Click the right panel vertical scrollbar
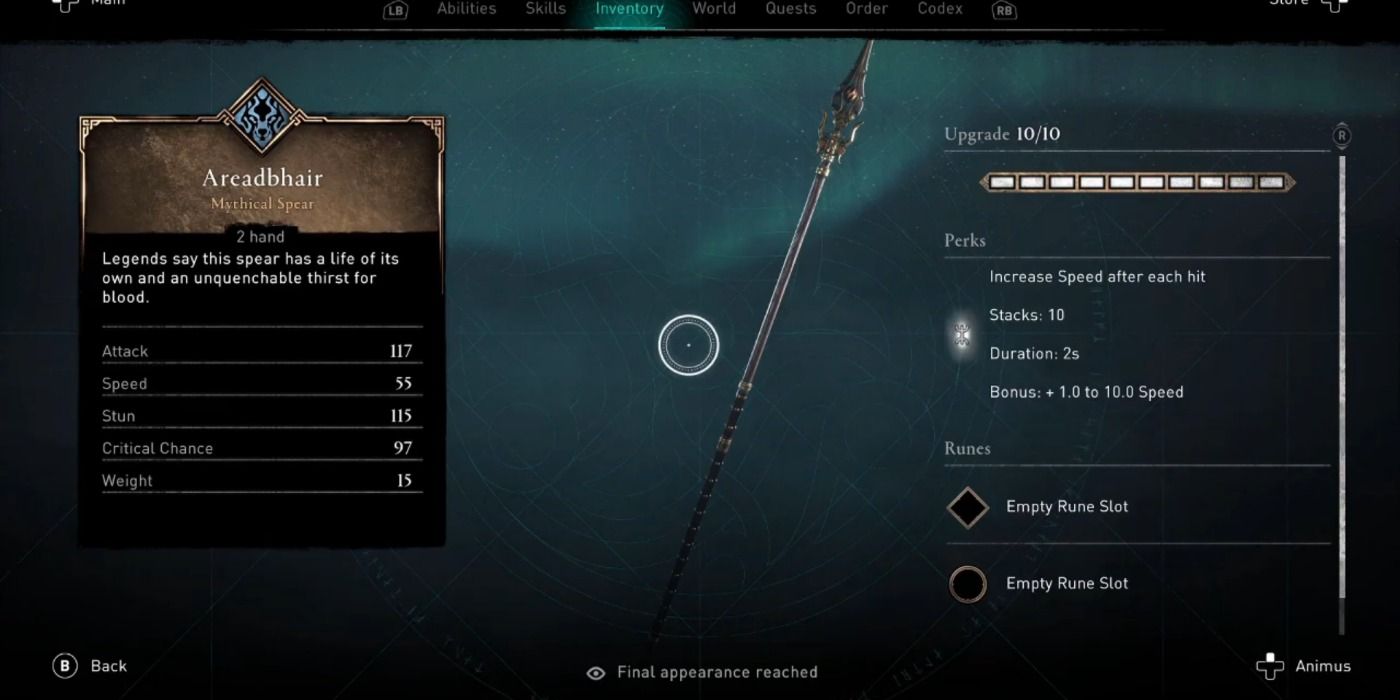Image resolution: width=1400 pixels, height=700 pixels. pos(1342,392)
